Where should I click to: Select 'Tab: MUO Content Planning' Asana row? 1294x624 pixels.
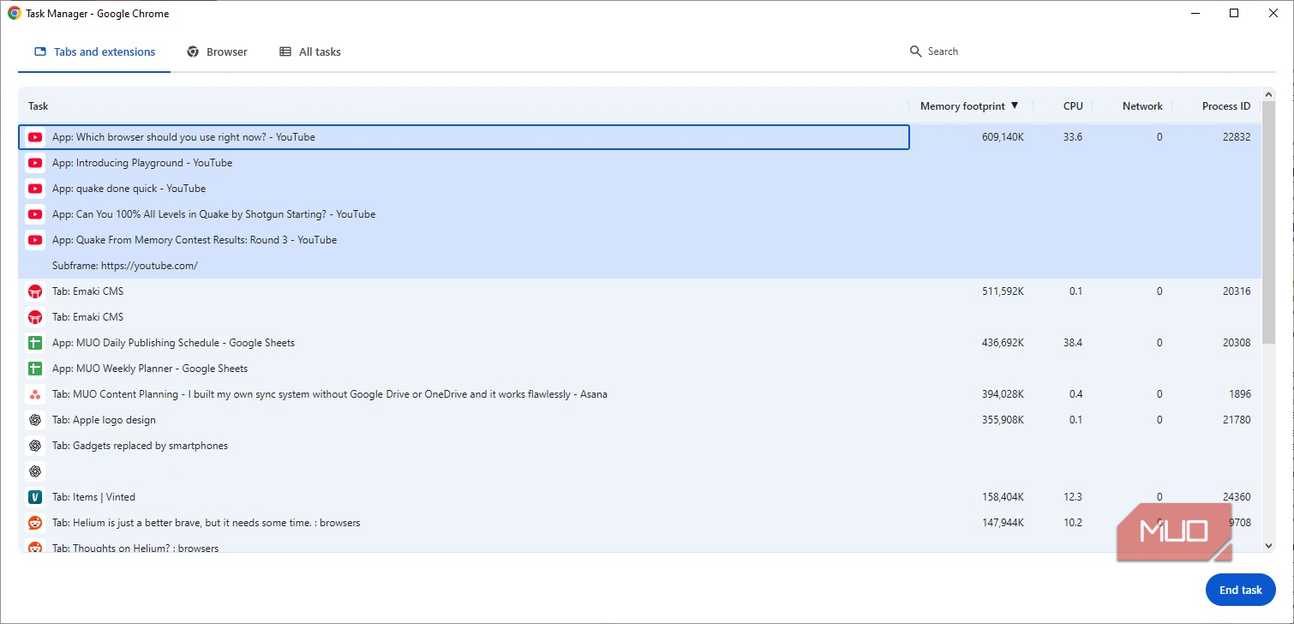click(x=640, y=394)
